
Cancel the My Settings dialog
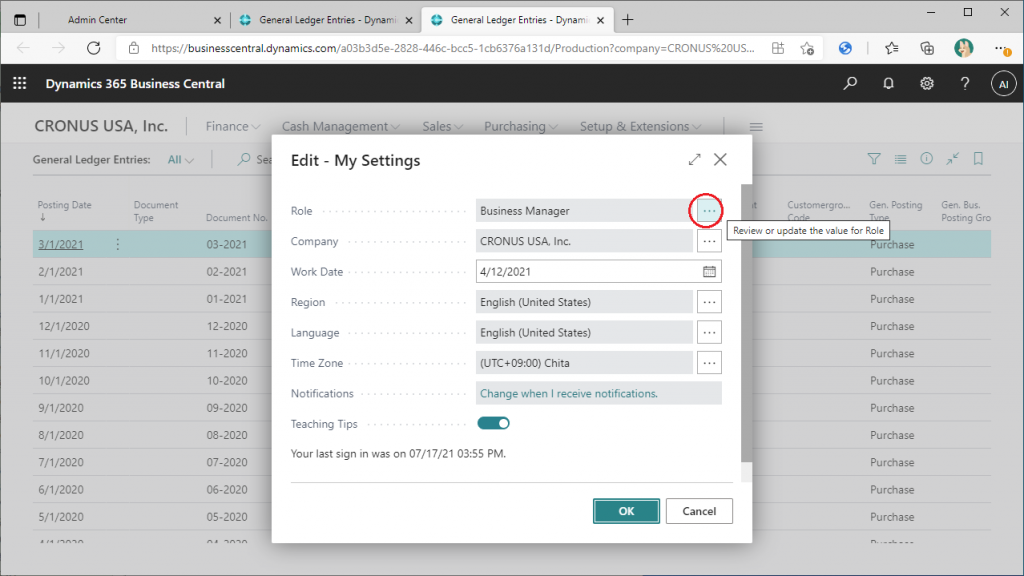699,511
